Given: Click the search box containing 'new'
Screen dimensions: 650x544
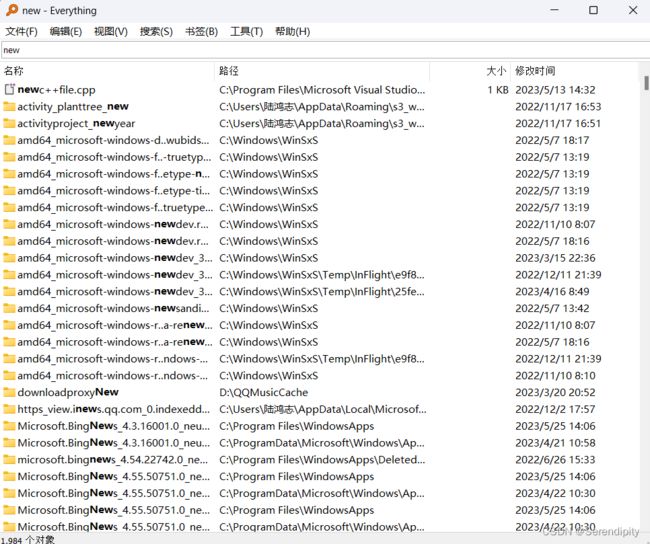Looking at the screenshot, I should 325,50.
